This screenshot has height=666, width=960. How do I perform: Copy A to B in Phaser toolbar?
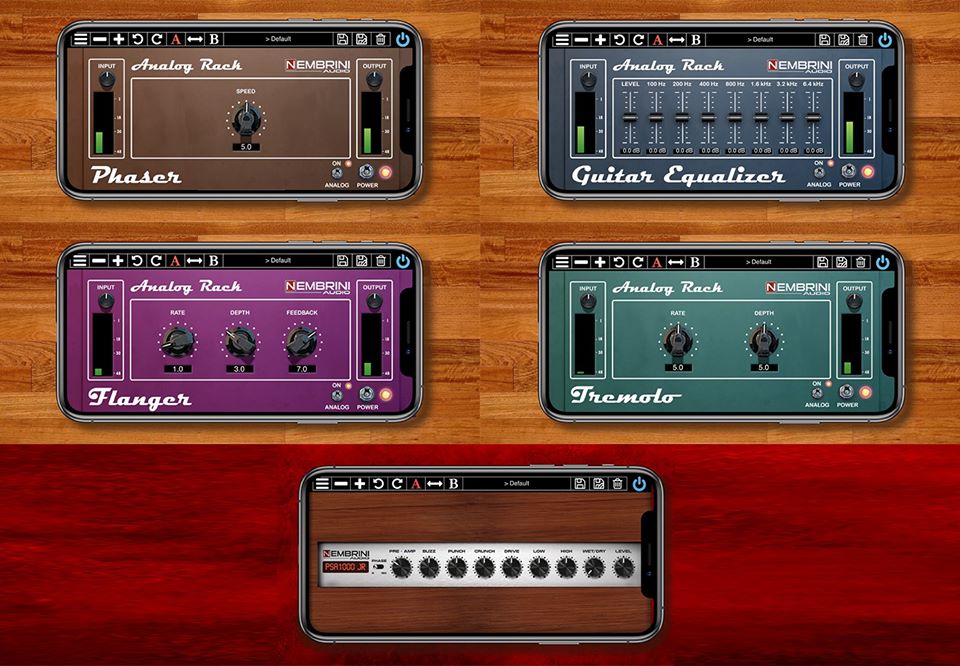pyautogui.click(x=195, y=39)
